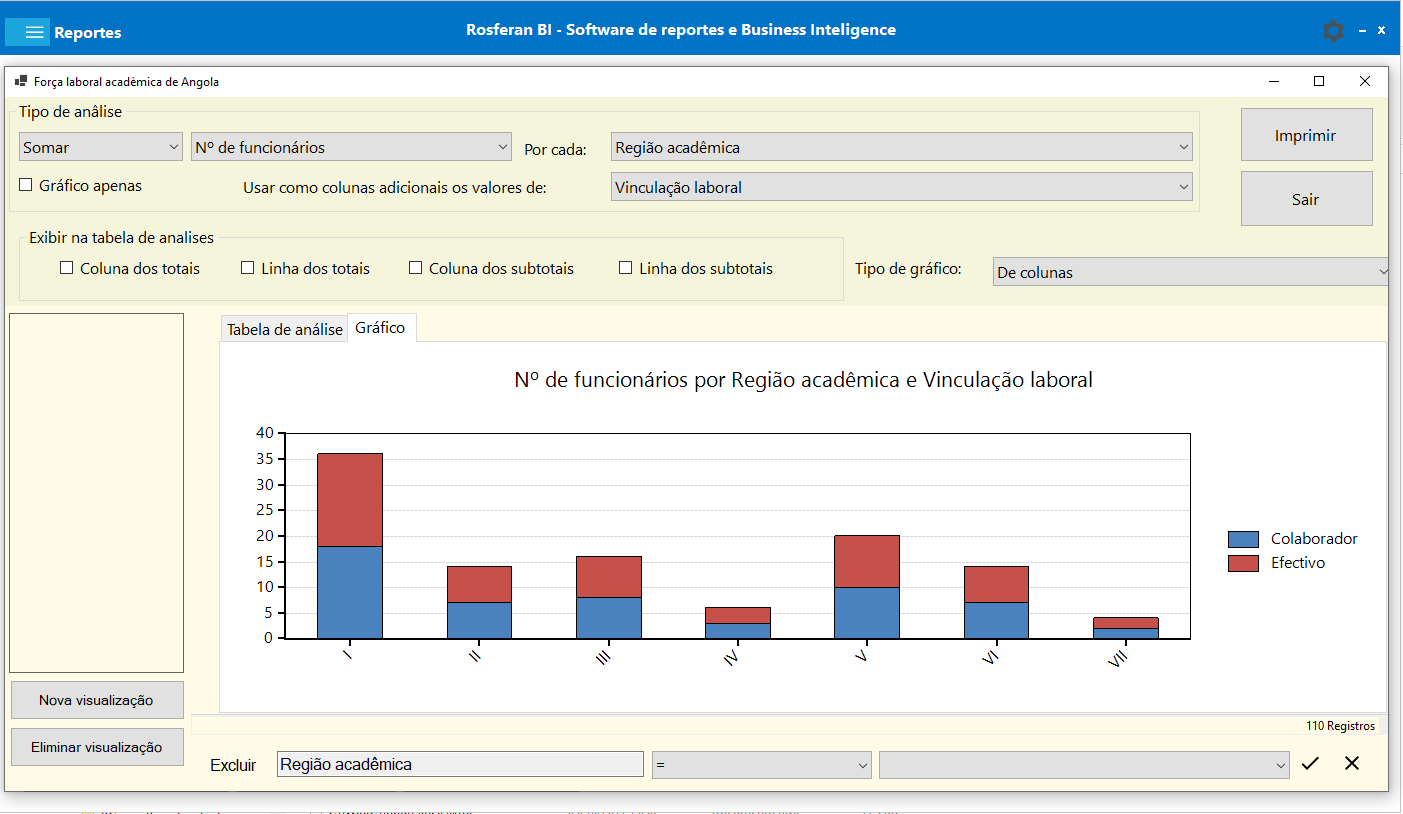Screen dimensions: 1403x814
Task: Minimize the main Rosferan BI window
Action: tap(1362, 31)
